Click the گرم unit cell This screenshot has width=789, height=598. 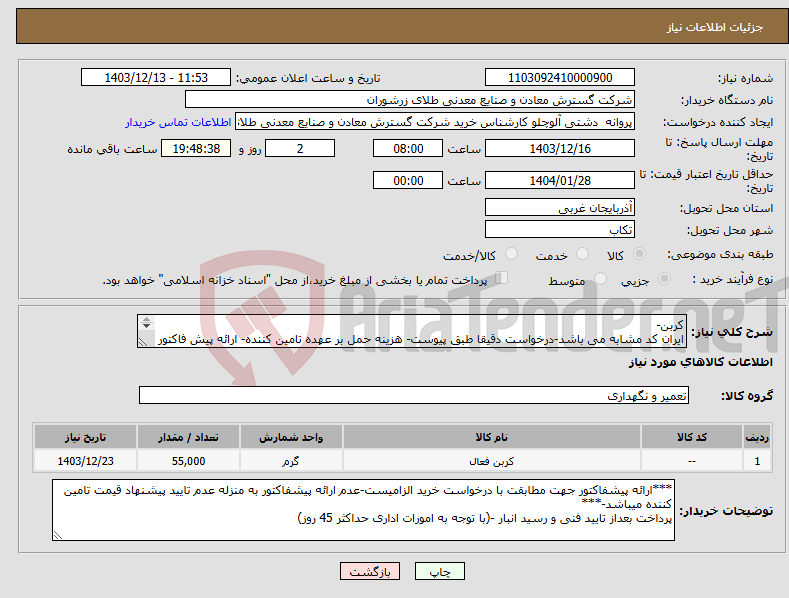(x=291, y=461)
